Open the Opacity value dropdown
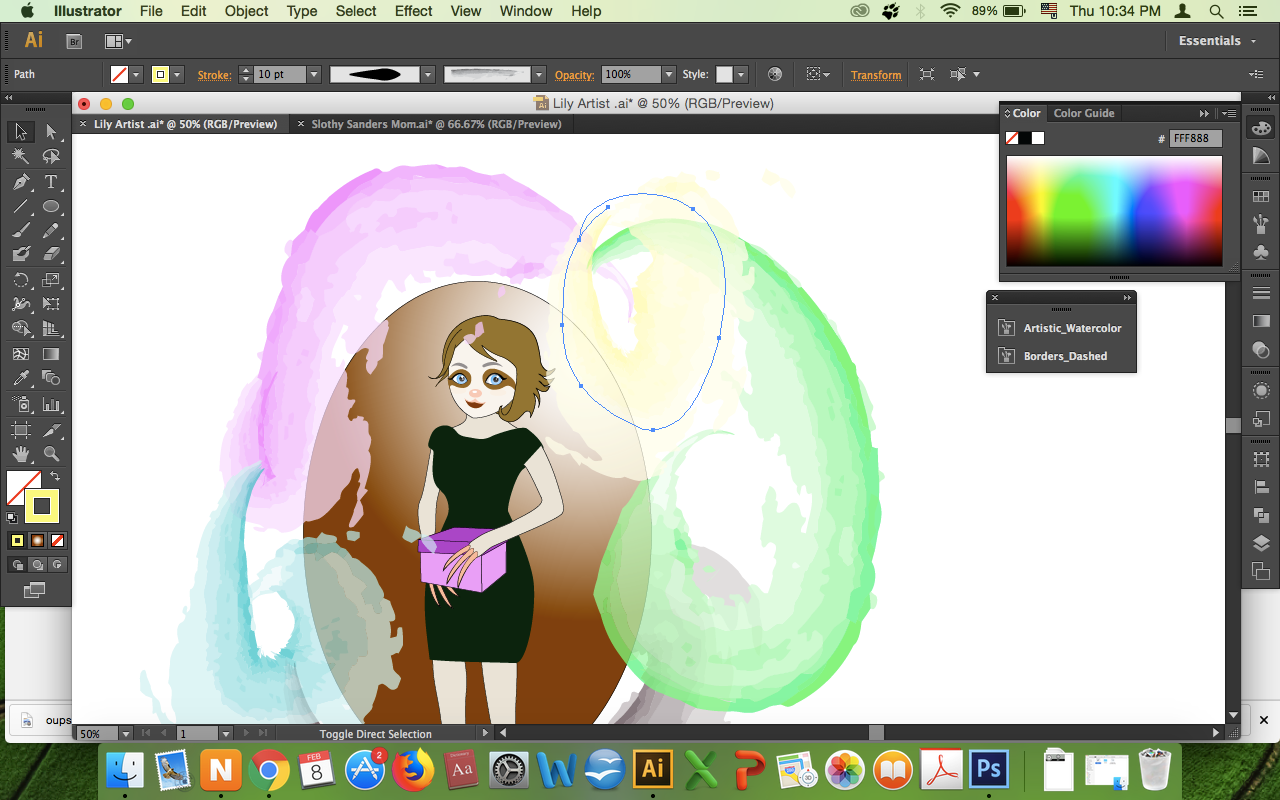The height and width of the screenshot is (800, 1280). pyautogui.click(x=669, y=74)
